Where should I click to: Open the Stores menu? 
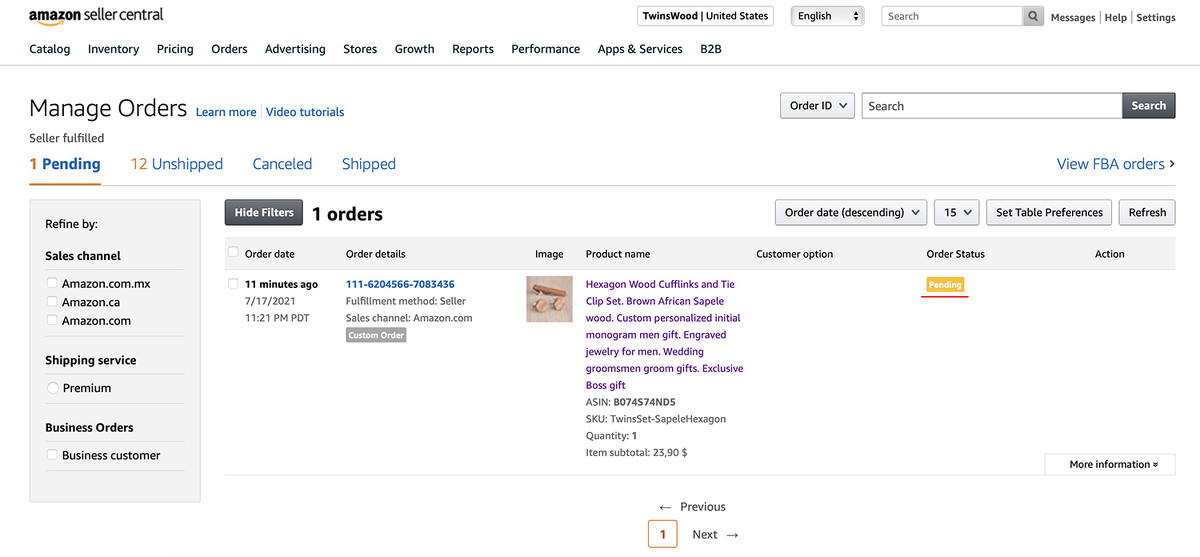360,49
